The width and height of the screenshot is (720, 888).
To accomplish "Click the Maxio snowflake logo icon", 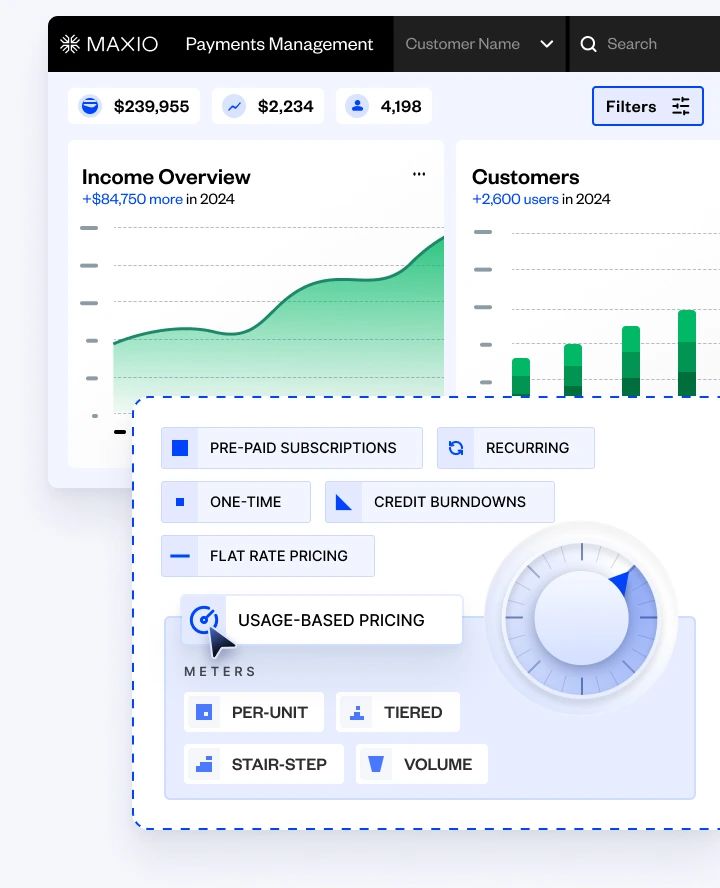I will click(x=70, y=44).
